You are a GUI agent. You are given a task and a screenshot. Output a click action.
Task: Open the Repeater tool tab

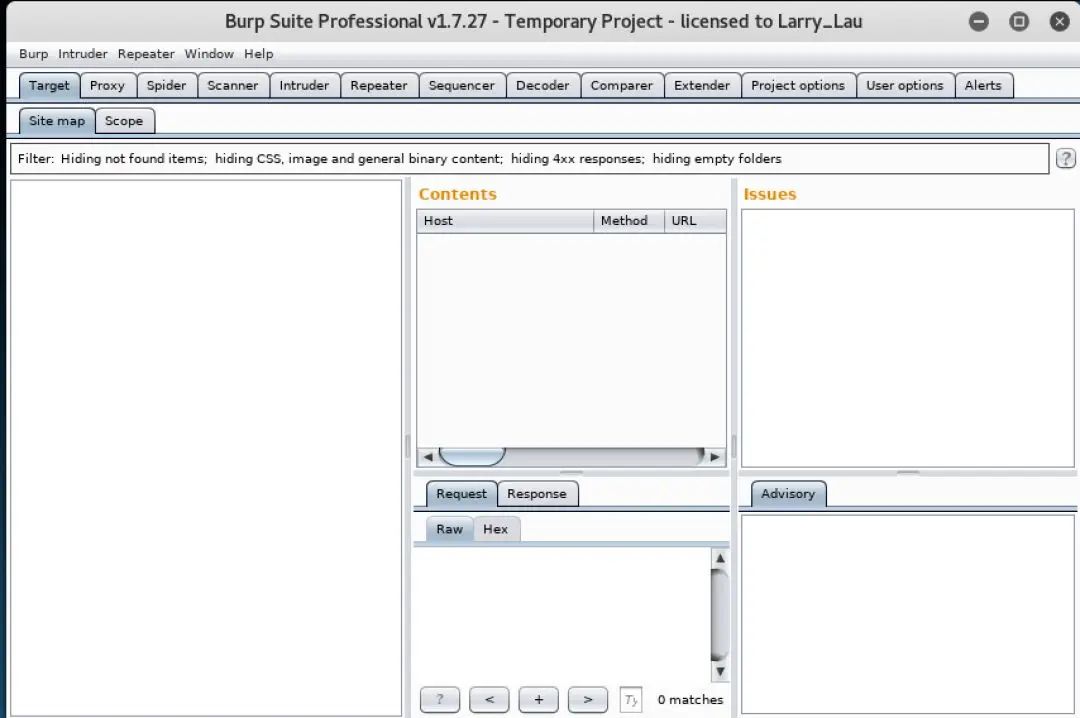(x=379, y=85)
